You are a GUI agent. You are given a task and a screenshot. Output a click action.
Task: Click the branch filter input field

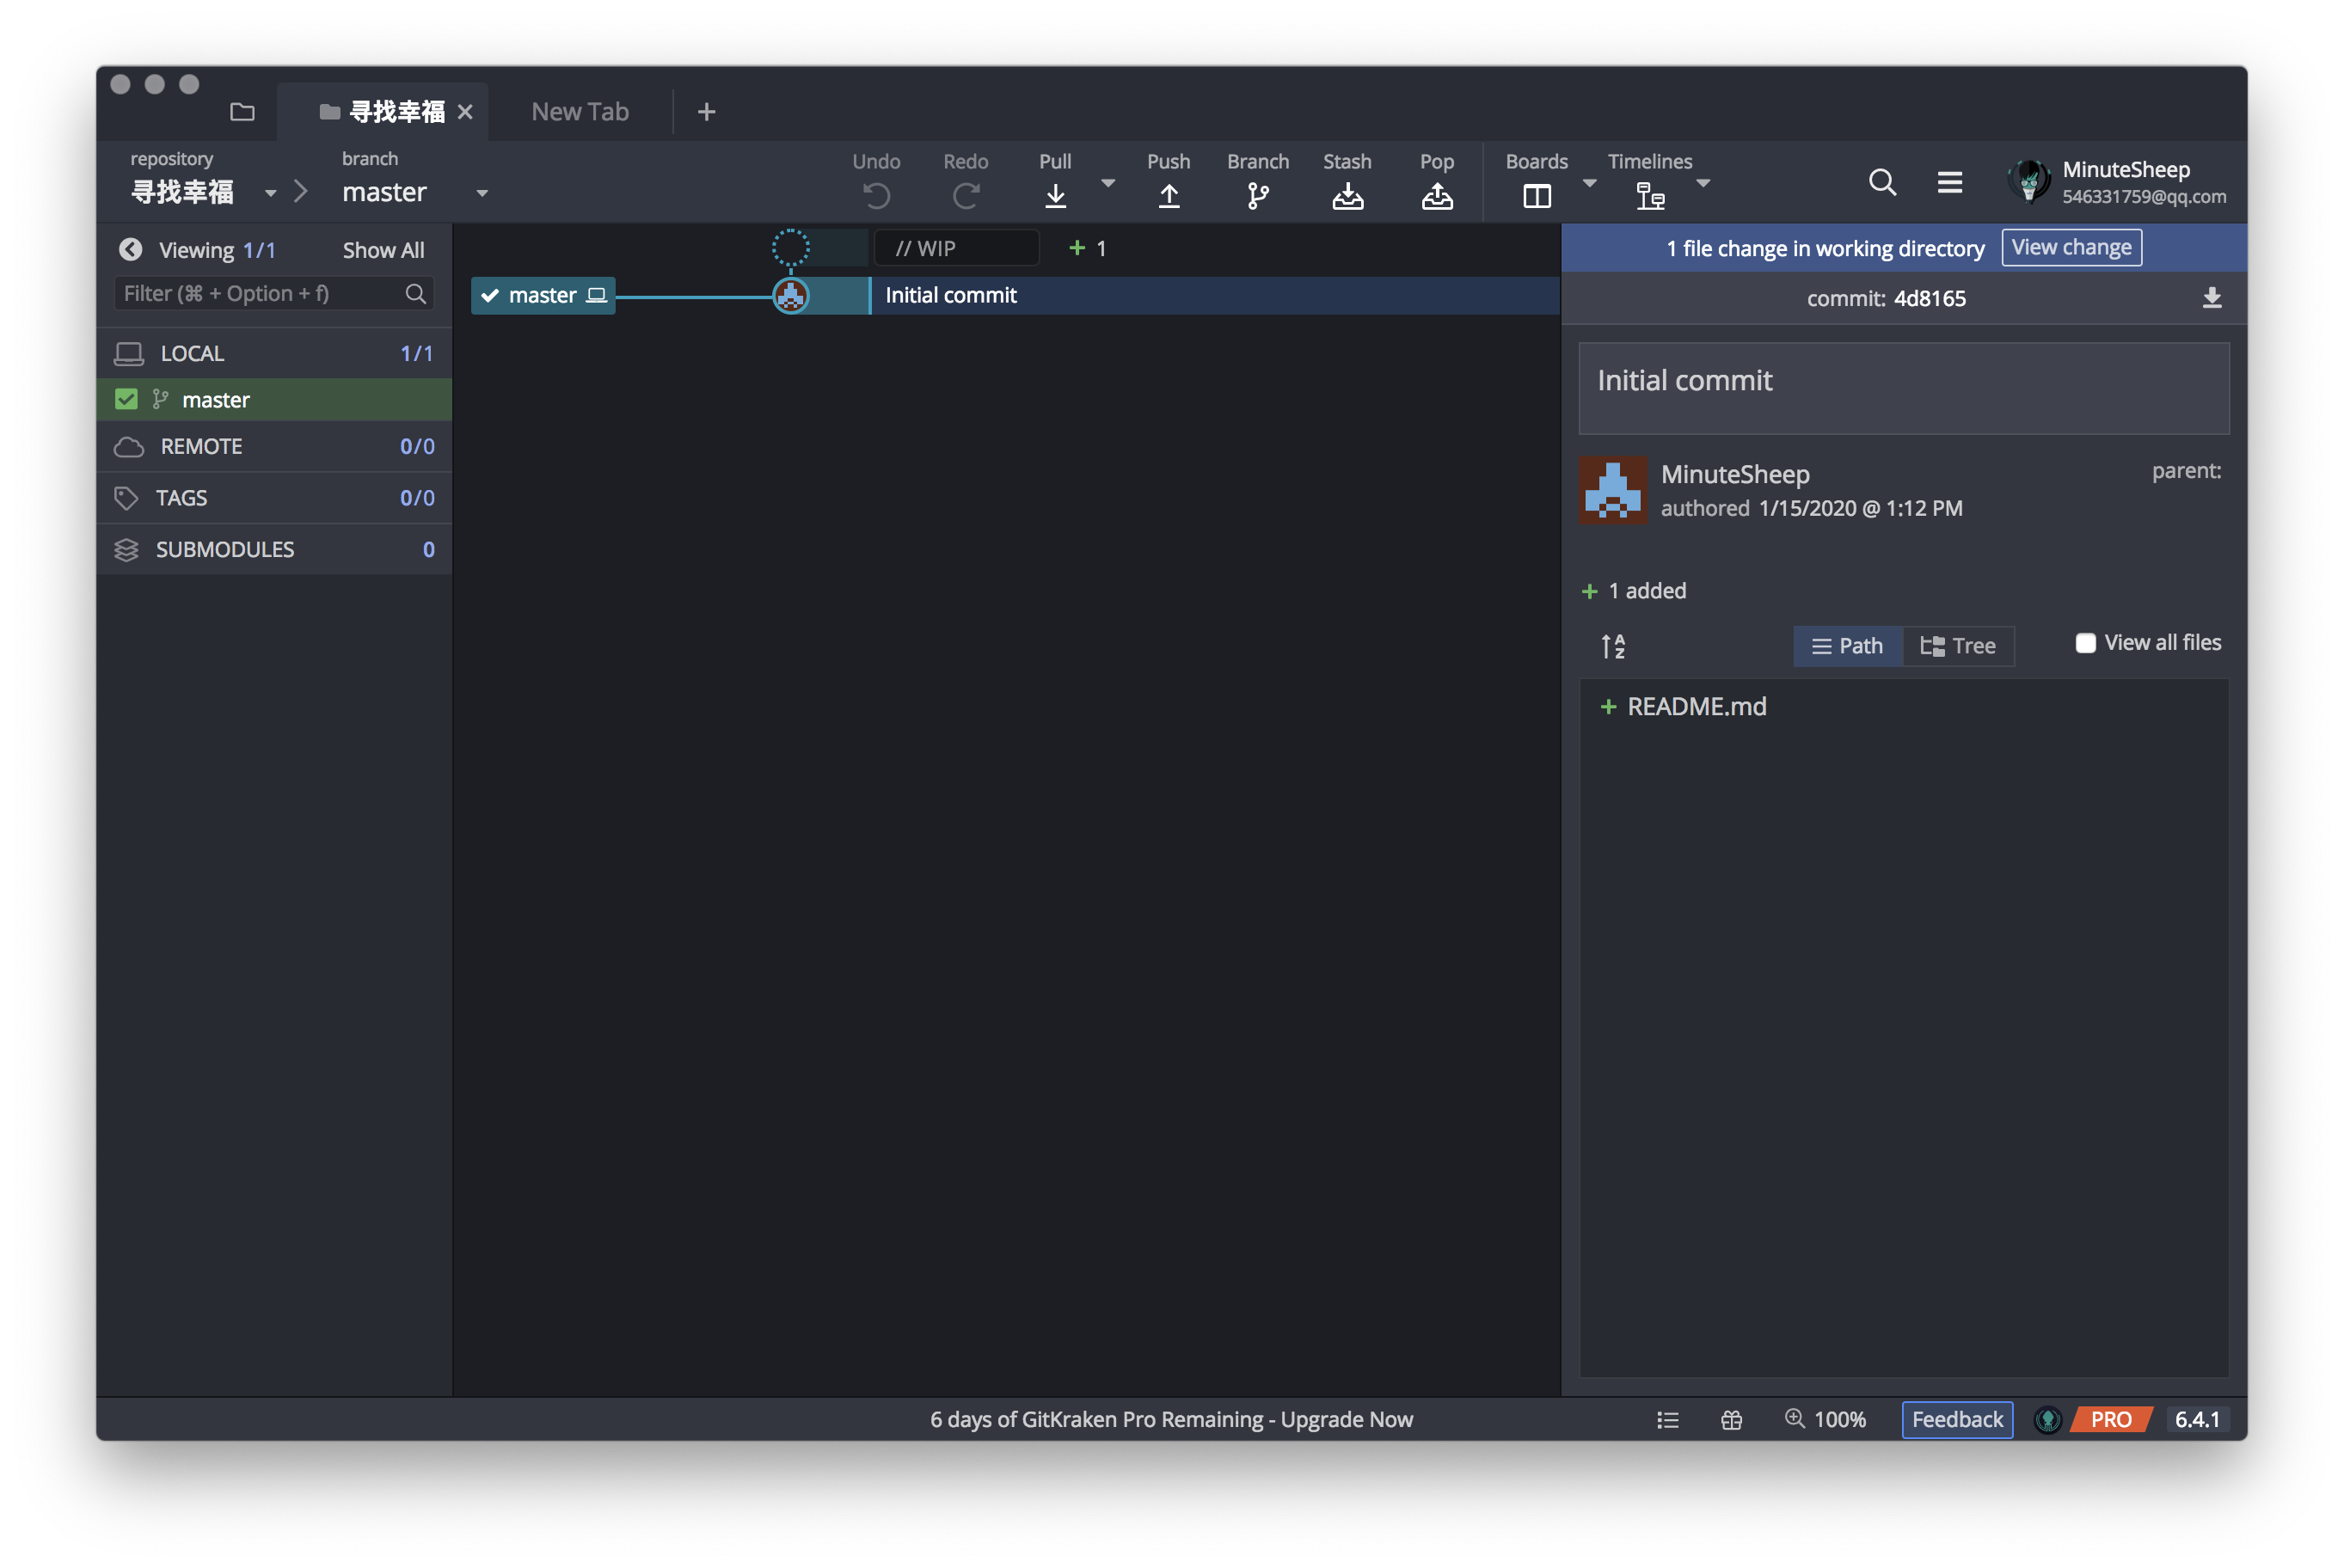point(260,293)
